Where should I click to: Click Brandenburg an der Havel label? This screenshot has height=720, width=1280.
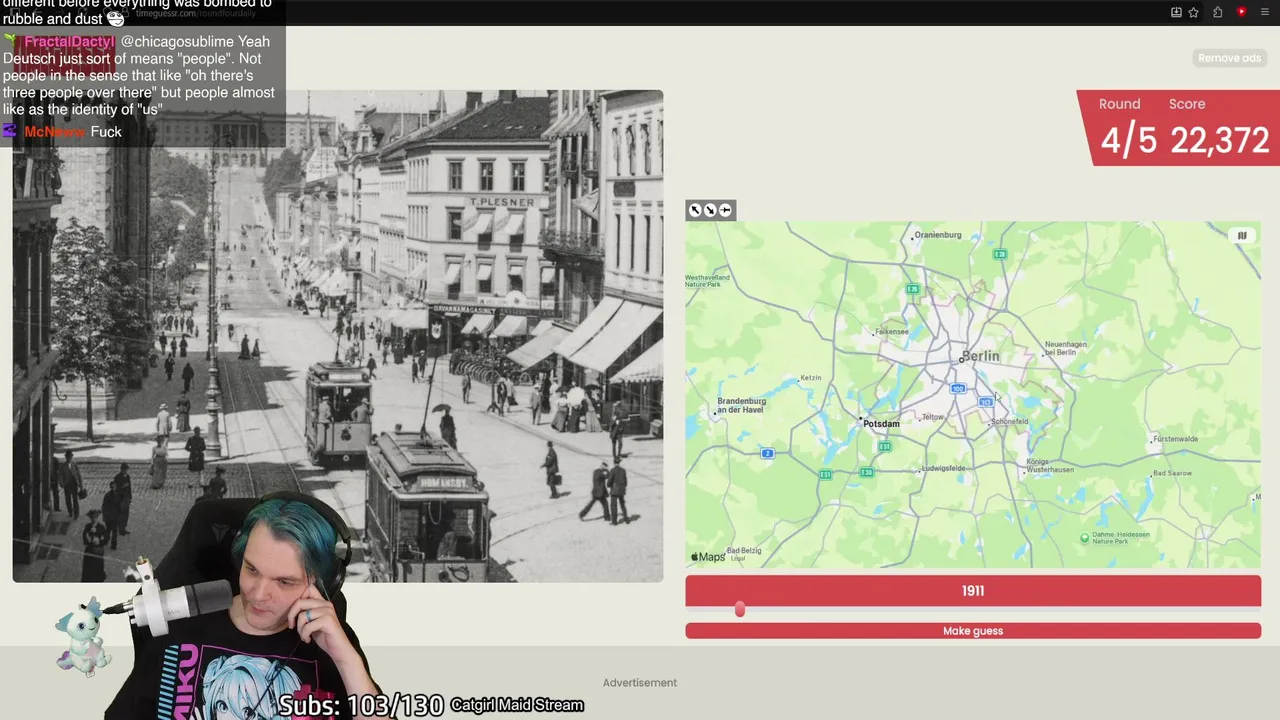pos(741,405)
